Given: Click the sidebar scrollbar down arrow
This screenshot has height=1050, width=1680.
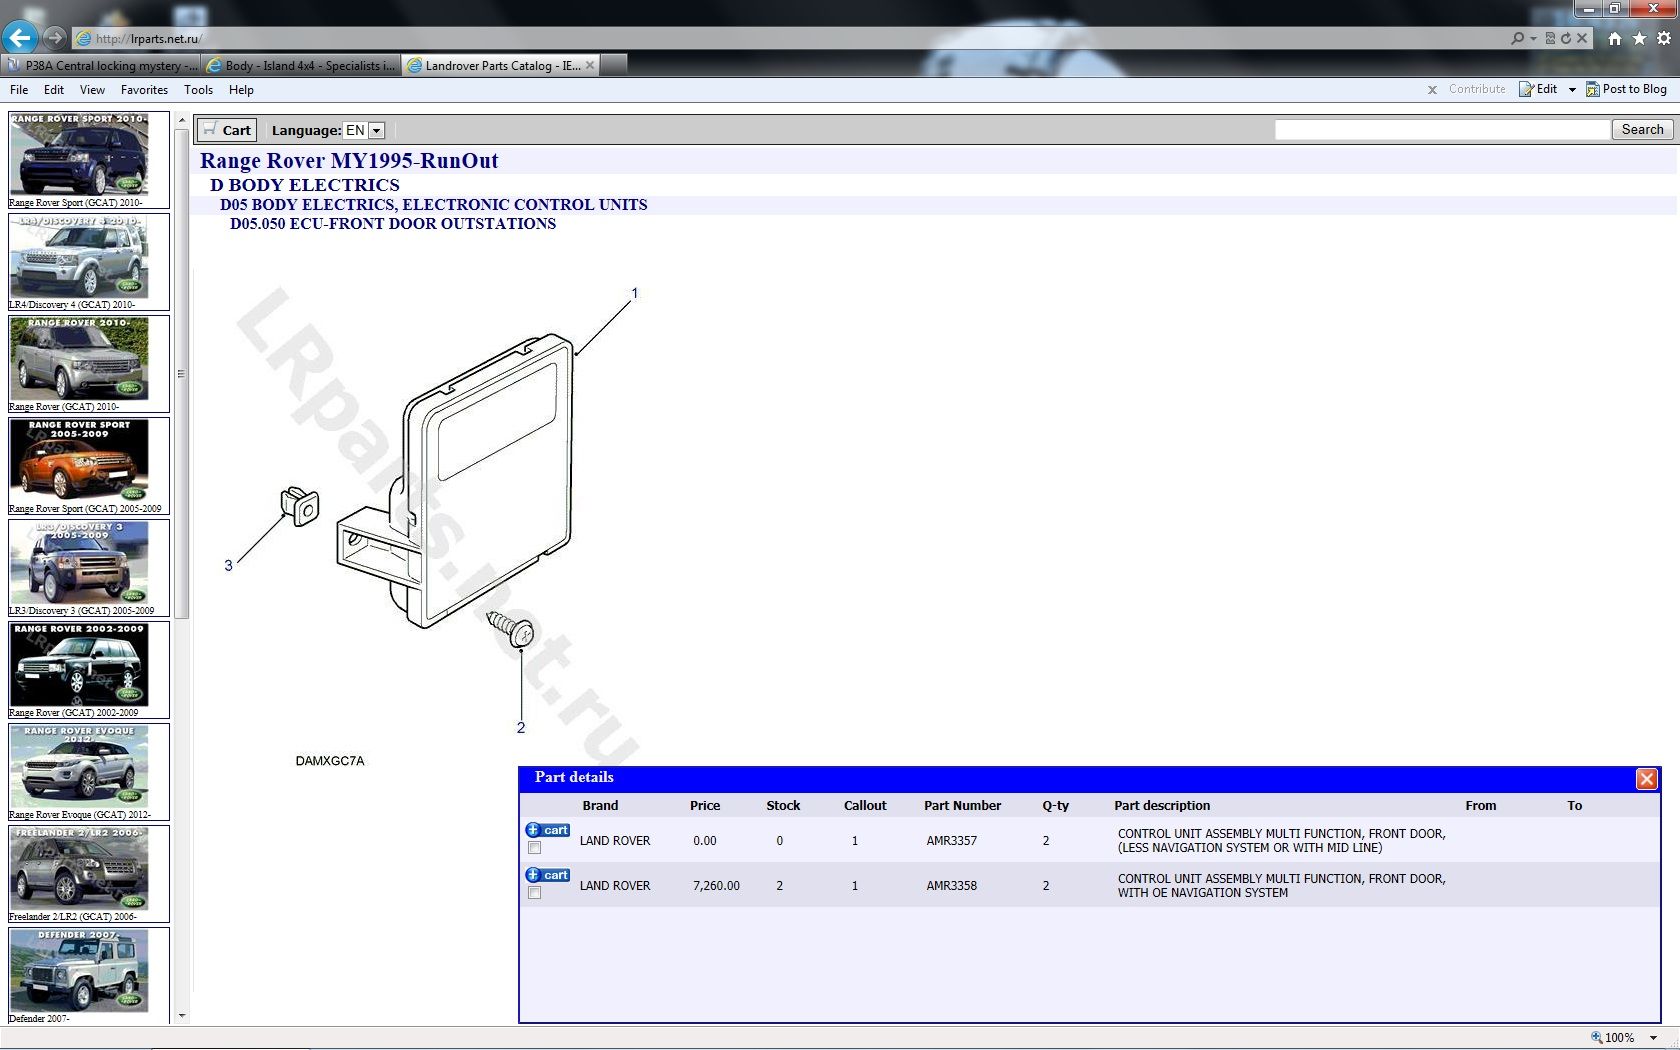Looking at the screenshot, I should (181, 1016).
